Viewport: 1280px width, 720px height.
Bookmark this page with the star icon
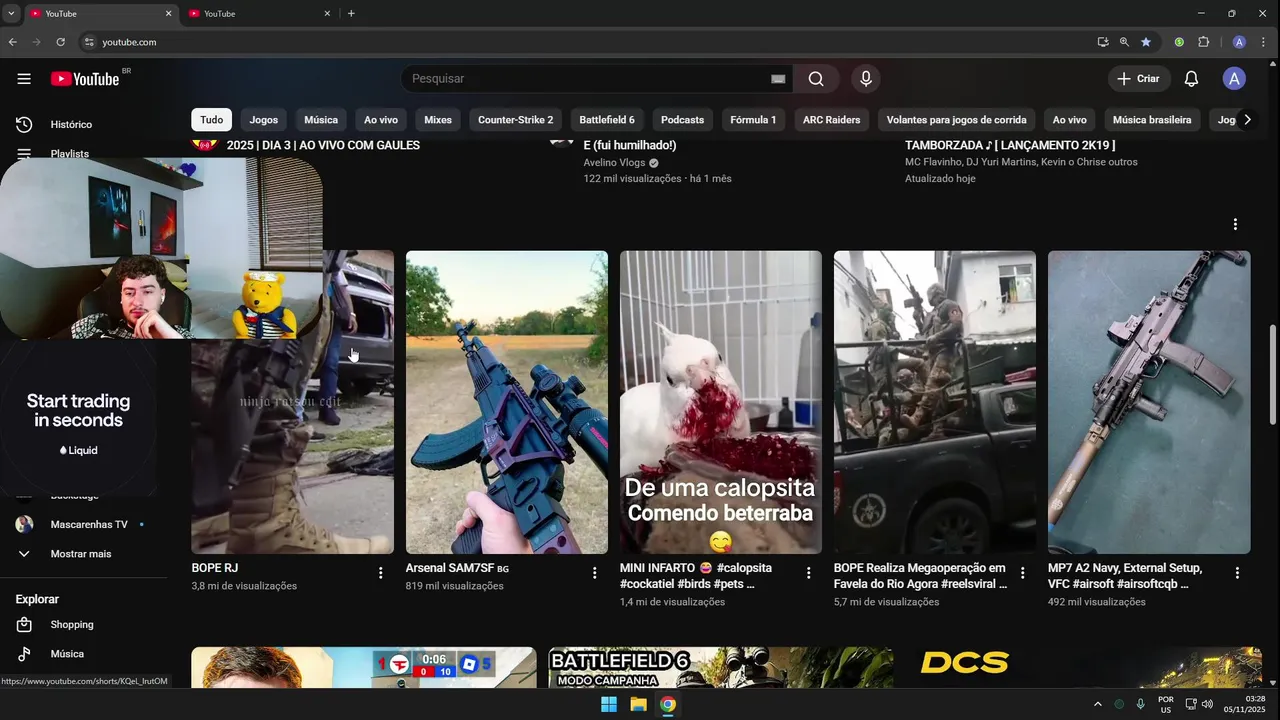pyautogui.click(x=1146, y=42)
